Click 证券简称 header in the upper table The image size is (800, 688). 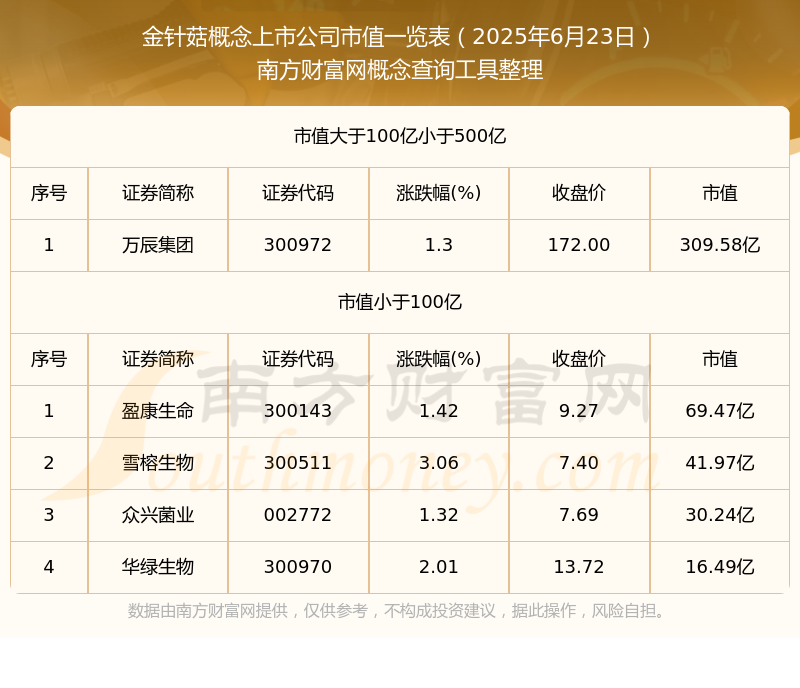158,193
